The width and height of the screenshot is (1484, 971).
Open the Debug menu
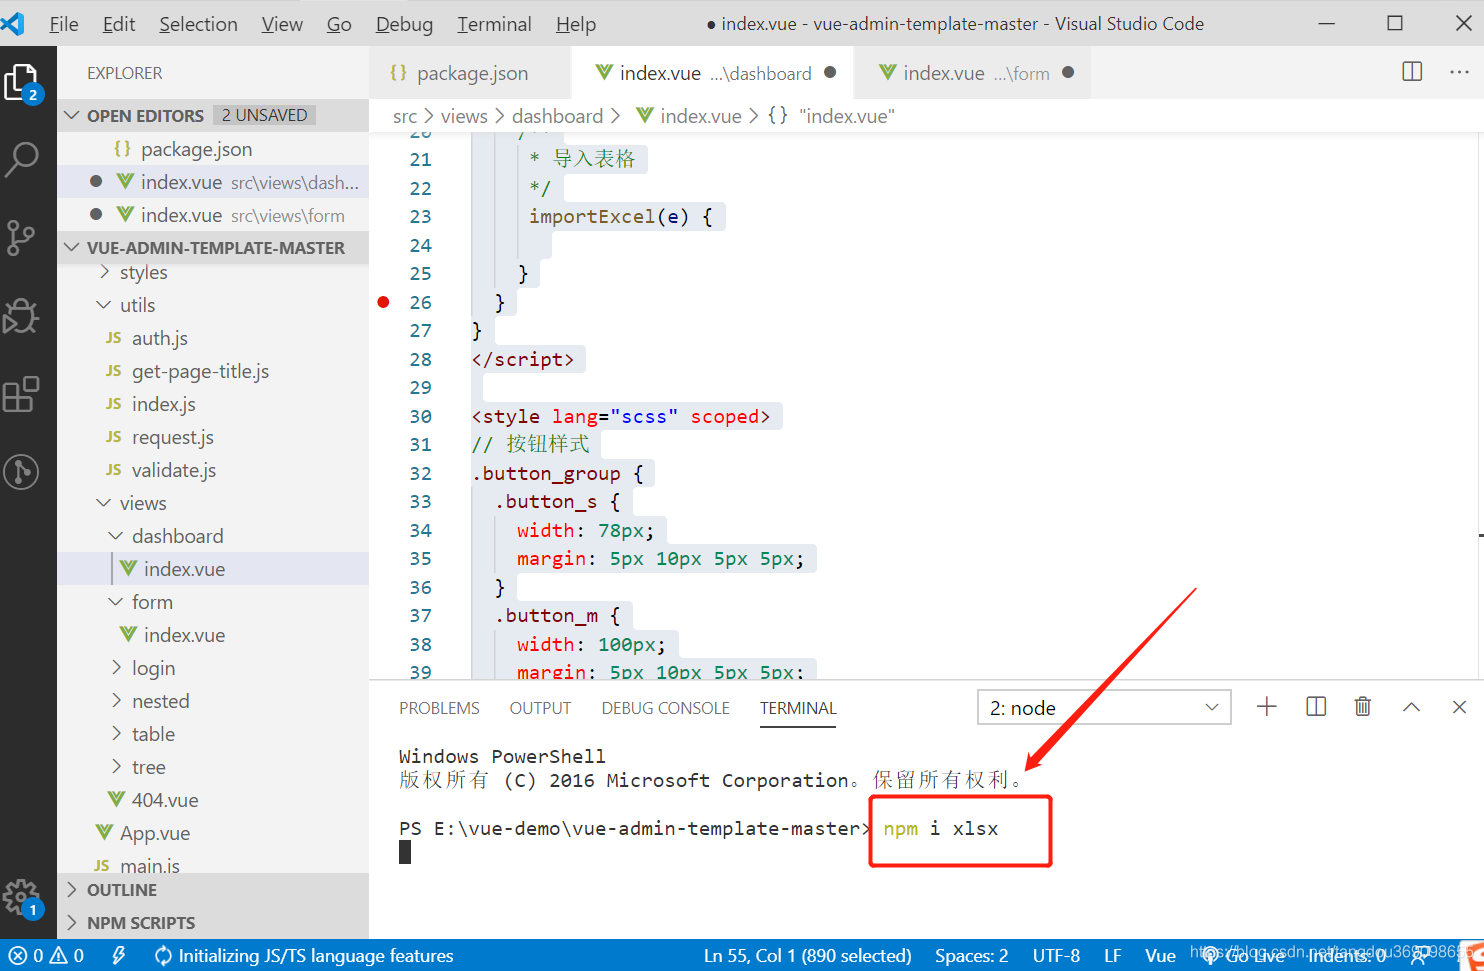tap(404, 24)
